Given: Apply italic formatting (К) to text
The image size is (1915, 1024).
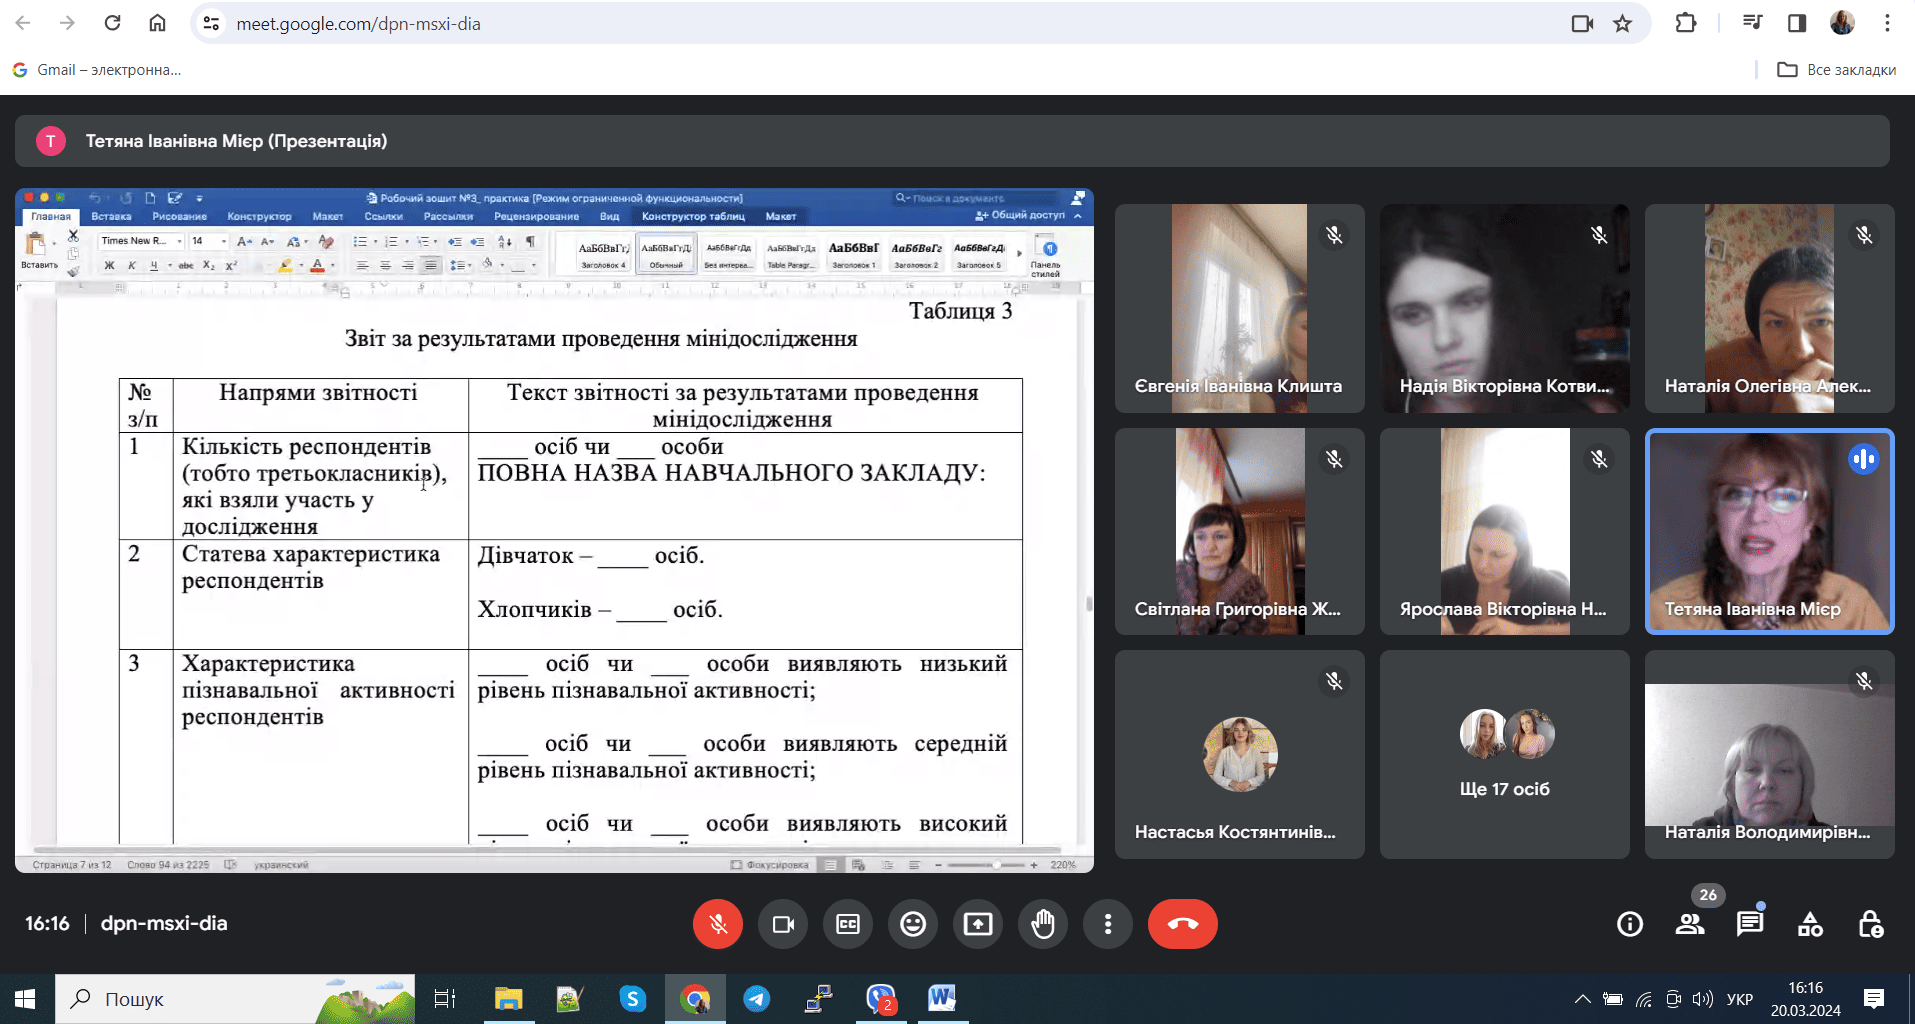Looking at the screenshot, I should pos(132,265).
